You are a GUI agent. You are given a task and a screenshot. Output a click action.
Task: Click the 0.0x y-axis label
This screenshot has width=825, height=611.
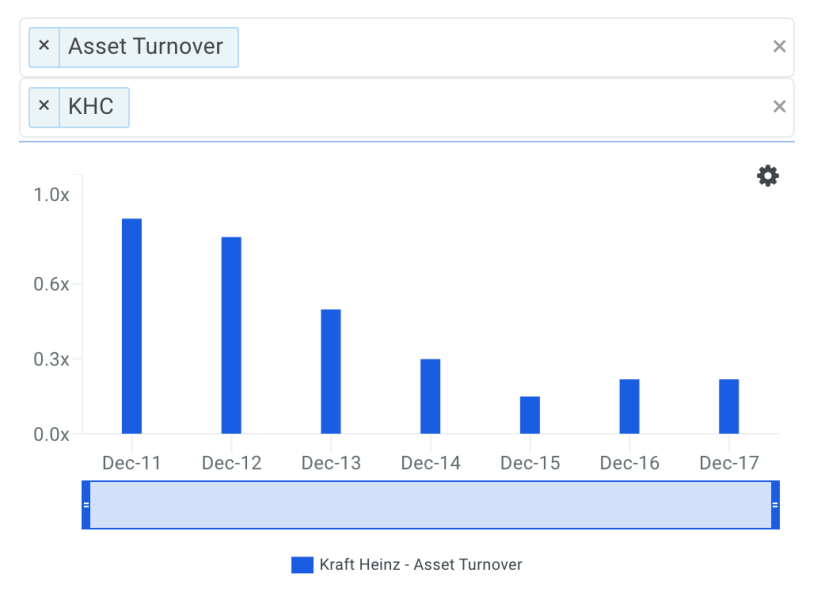pyautogui.click(x=51, y=435)
